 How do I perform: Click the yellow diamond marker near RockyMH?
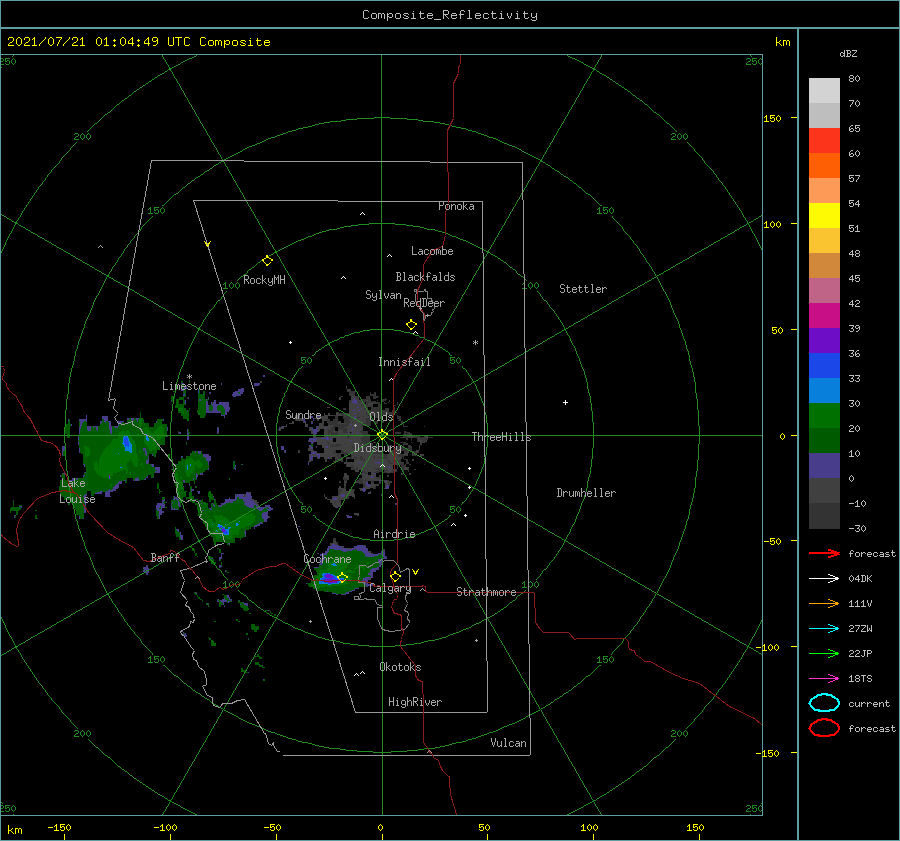(267, 261)
